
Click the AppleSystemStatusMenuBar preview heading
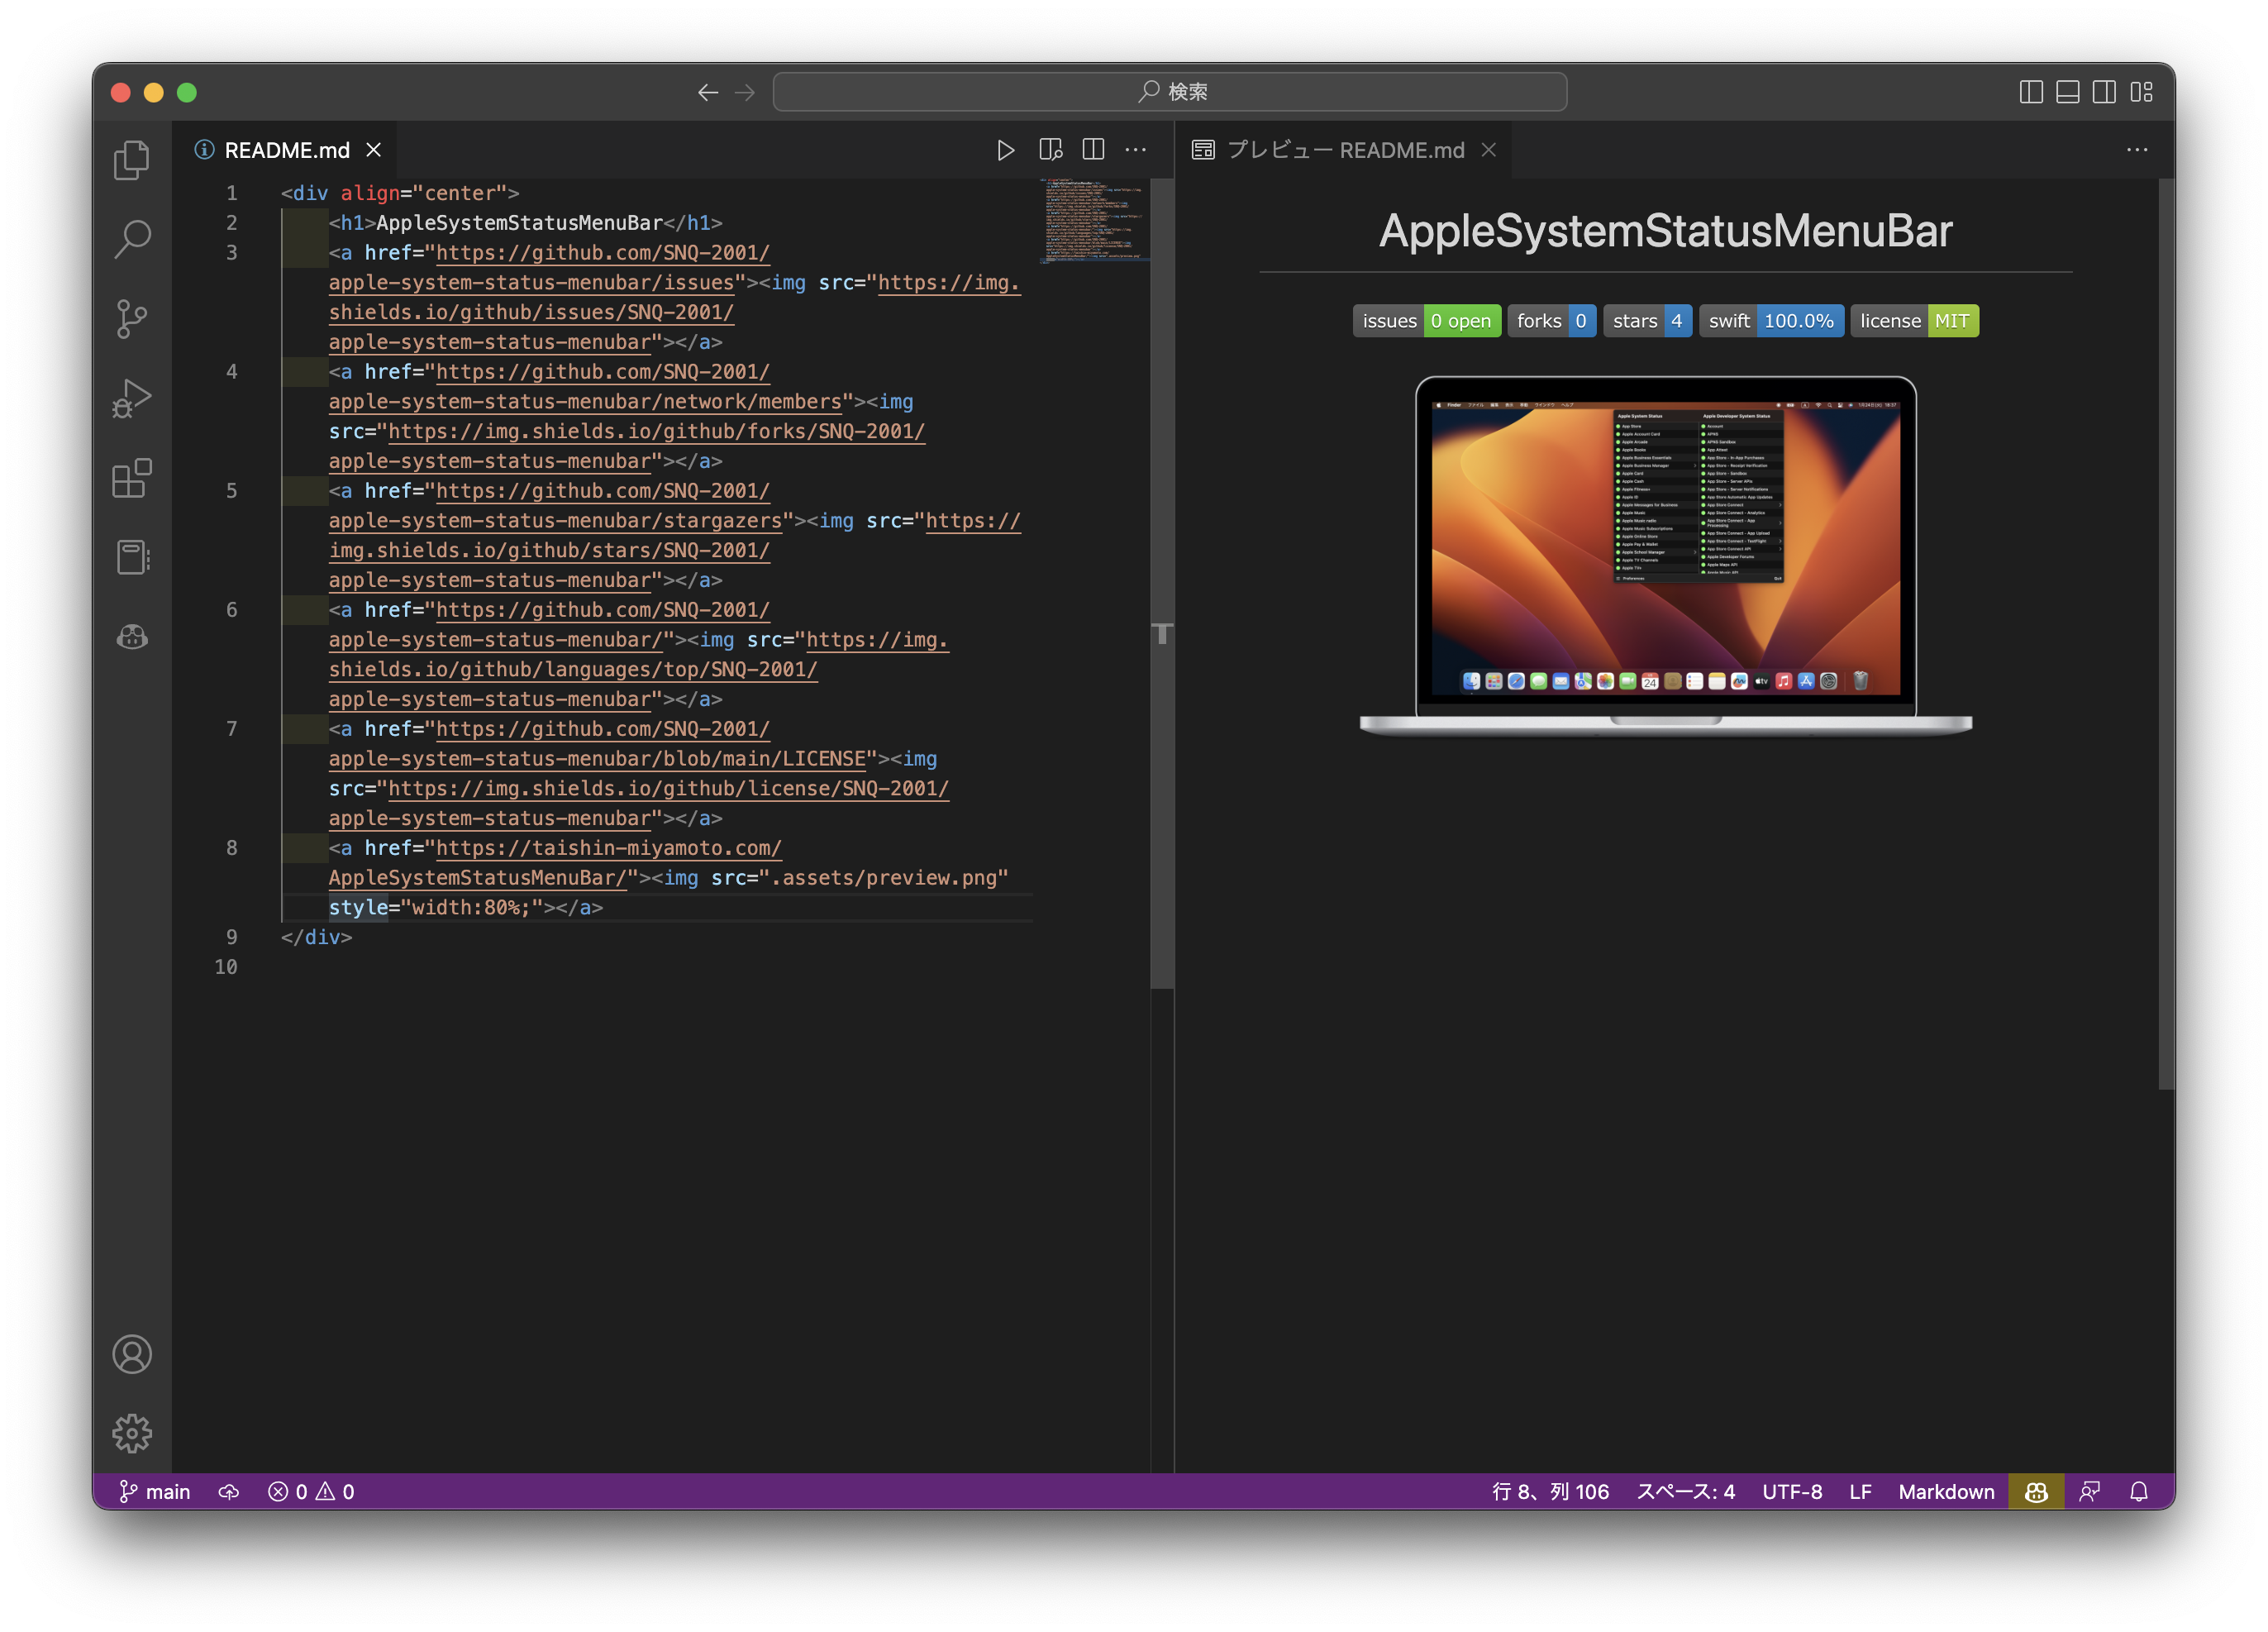click(x=1666, y=231)
